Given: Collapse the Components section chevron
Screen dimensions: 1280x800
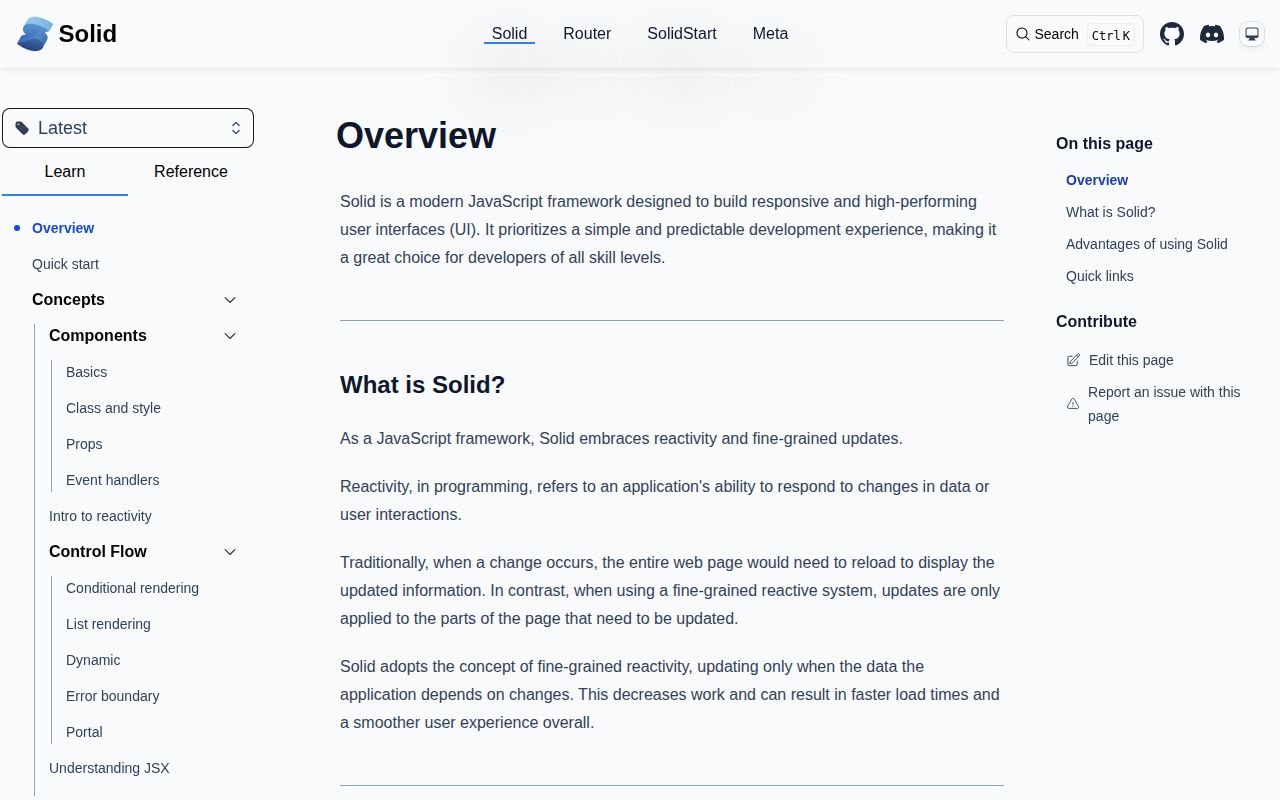Looking at the screenshot, I should coord(230,336).
